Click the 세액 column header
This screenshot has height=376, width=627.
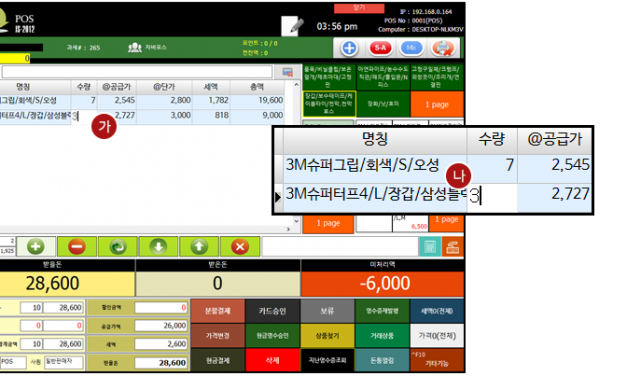tap(211, 87)
